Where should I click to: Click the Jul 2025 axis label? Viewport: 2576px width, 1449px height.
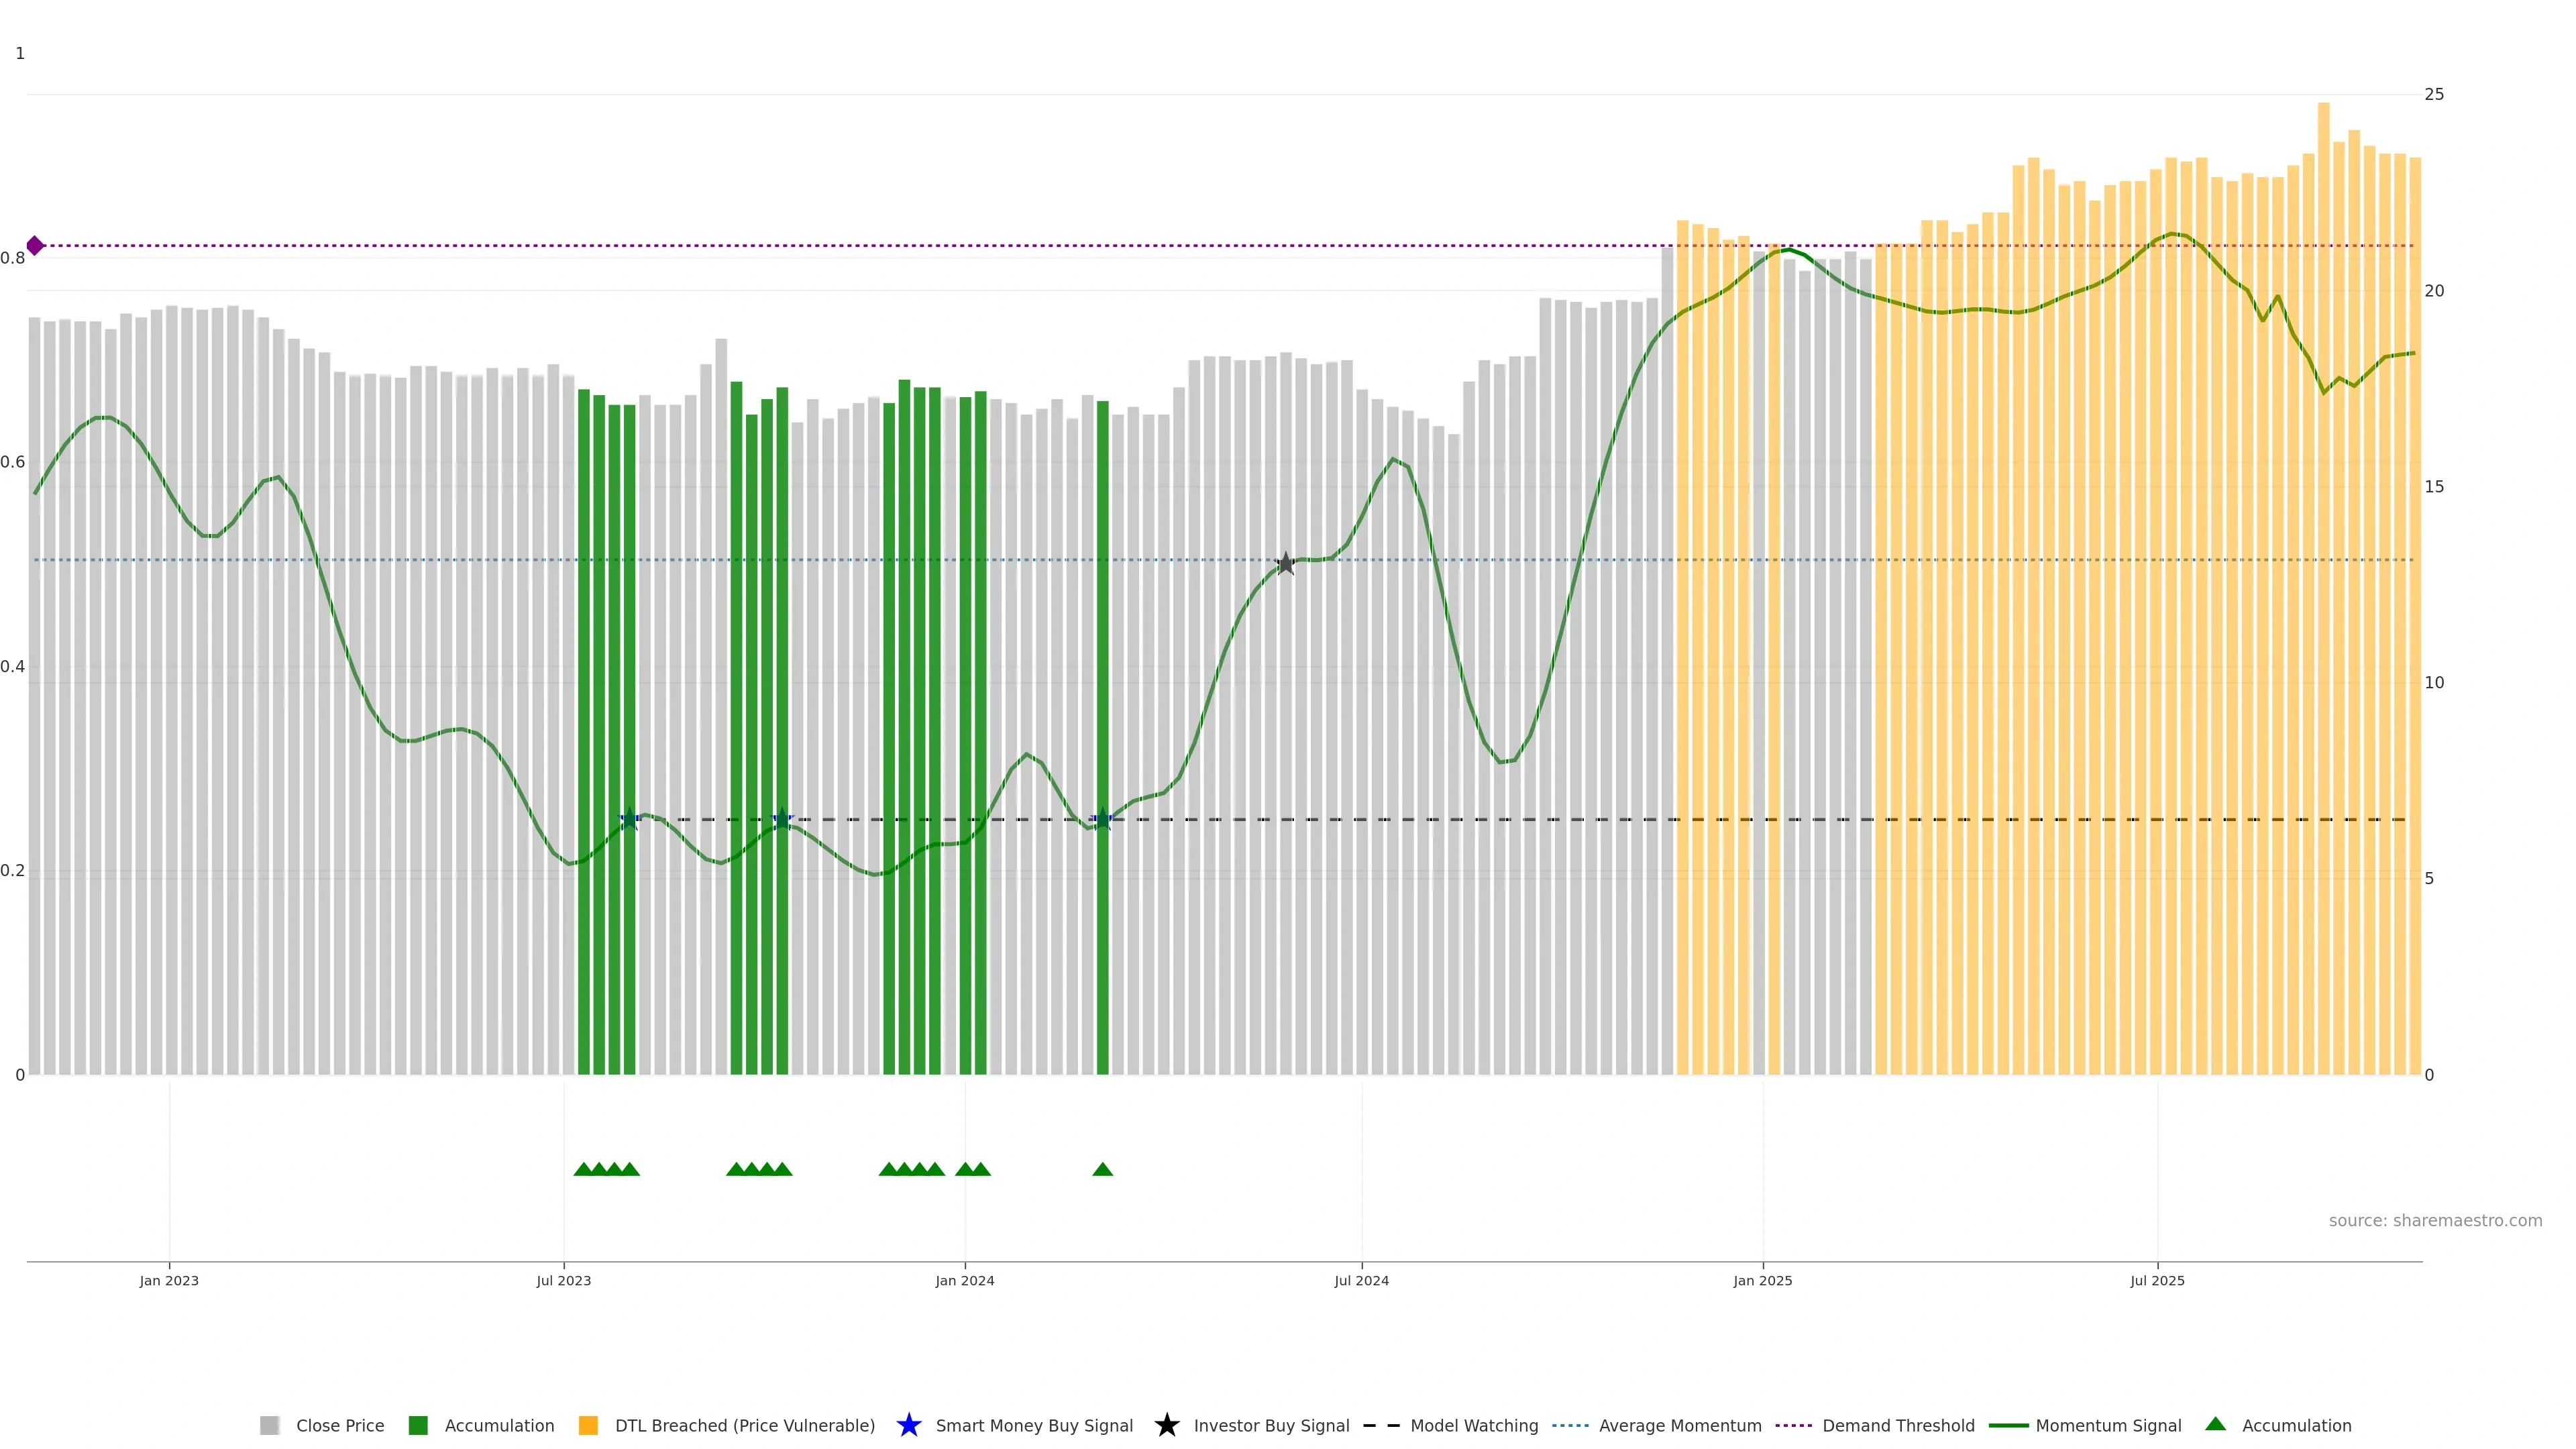click(x=2157, y=1280)
